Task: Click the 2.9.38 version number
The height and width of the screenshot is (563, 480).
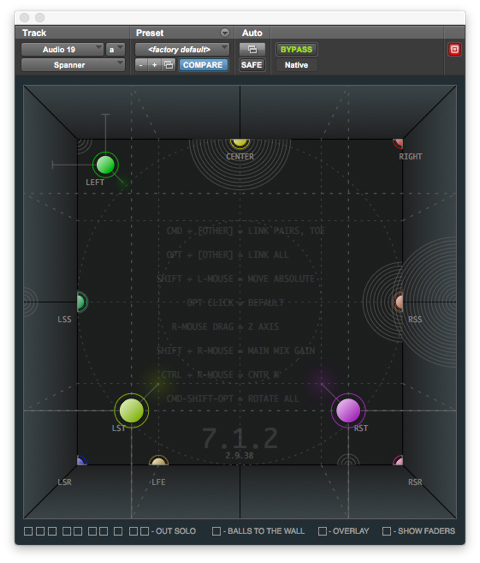Action: [239, 455]
